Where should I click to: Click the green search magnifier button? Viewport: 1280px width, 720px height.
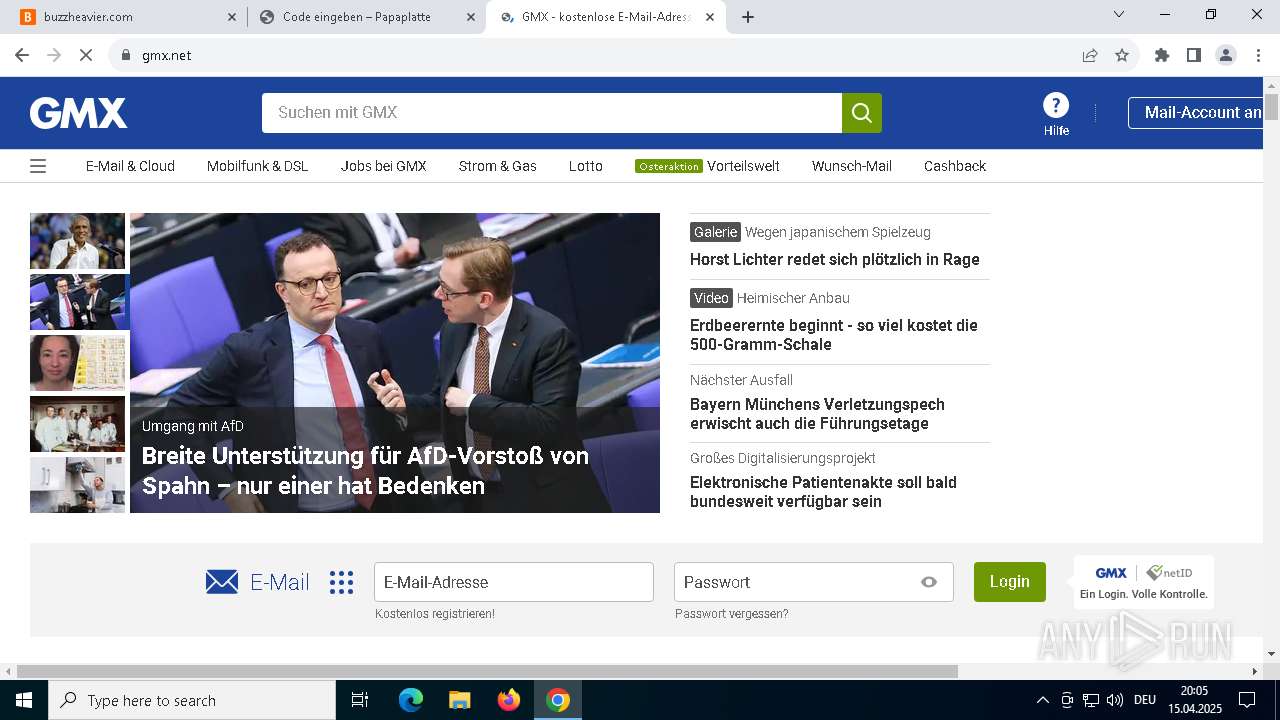pyautogui.click(x=862, y=113)
